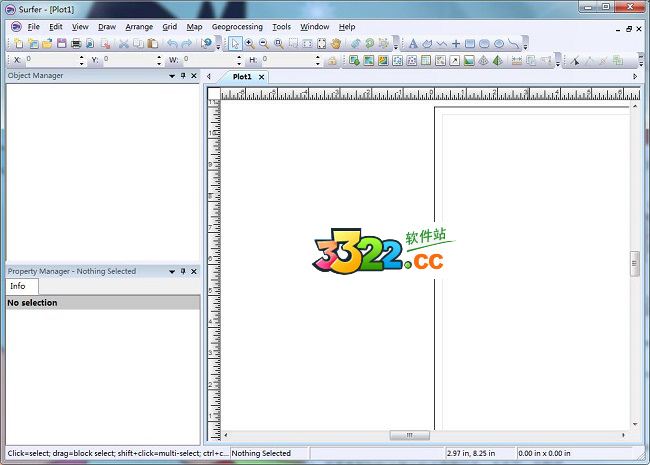Activate the context help pointer
650x465 pixels.
[206, 43]
